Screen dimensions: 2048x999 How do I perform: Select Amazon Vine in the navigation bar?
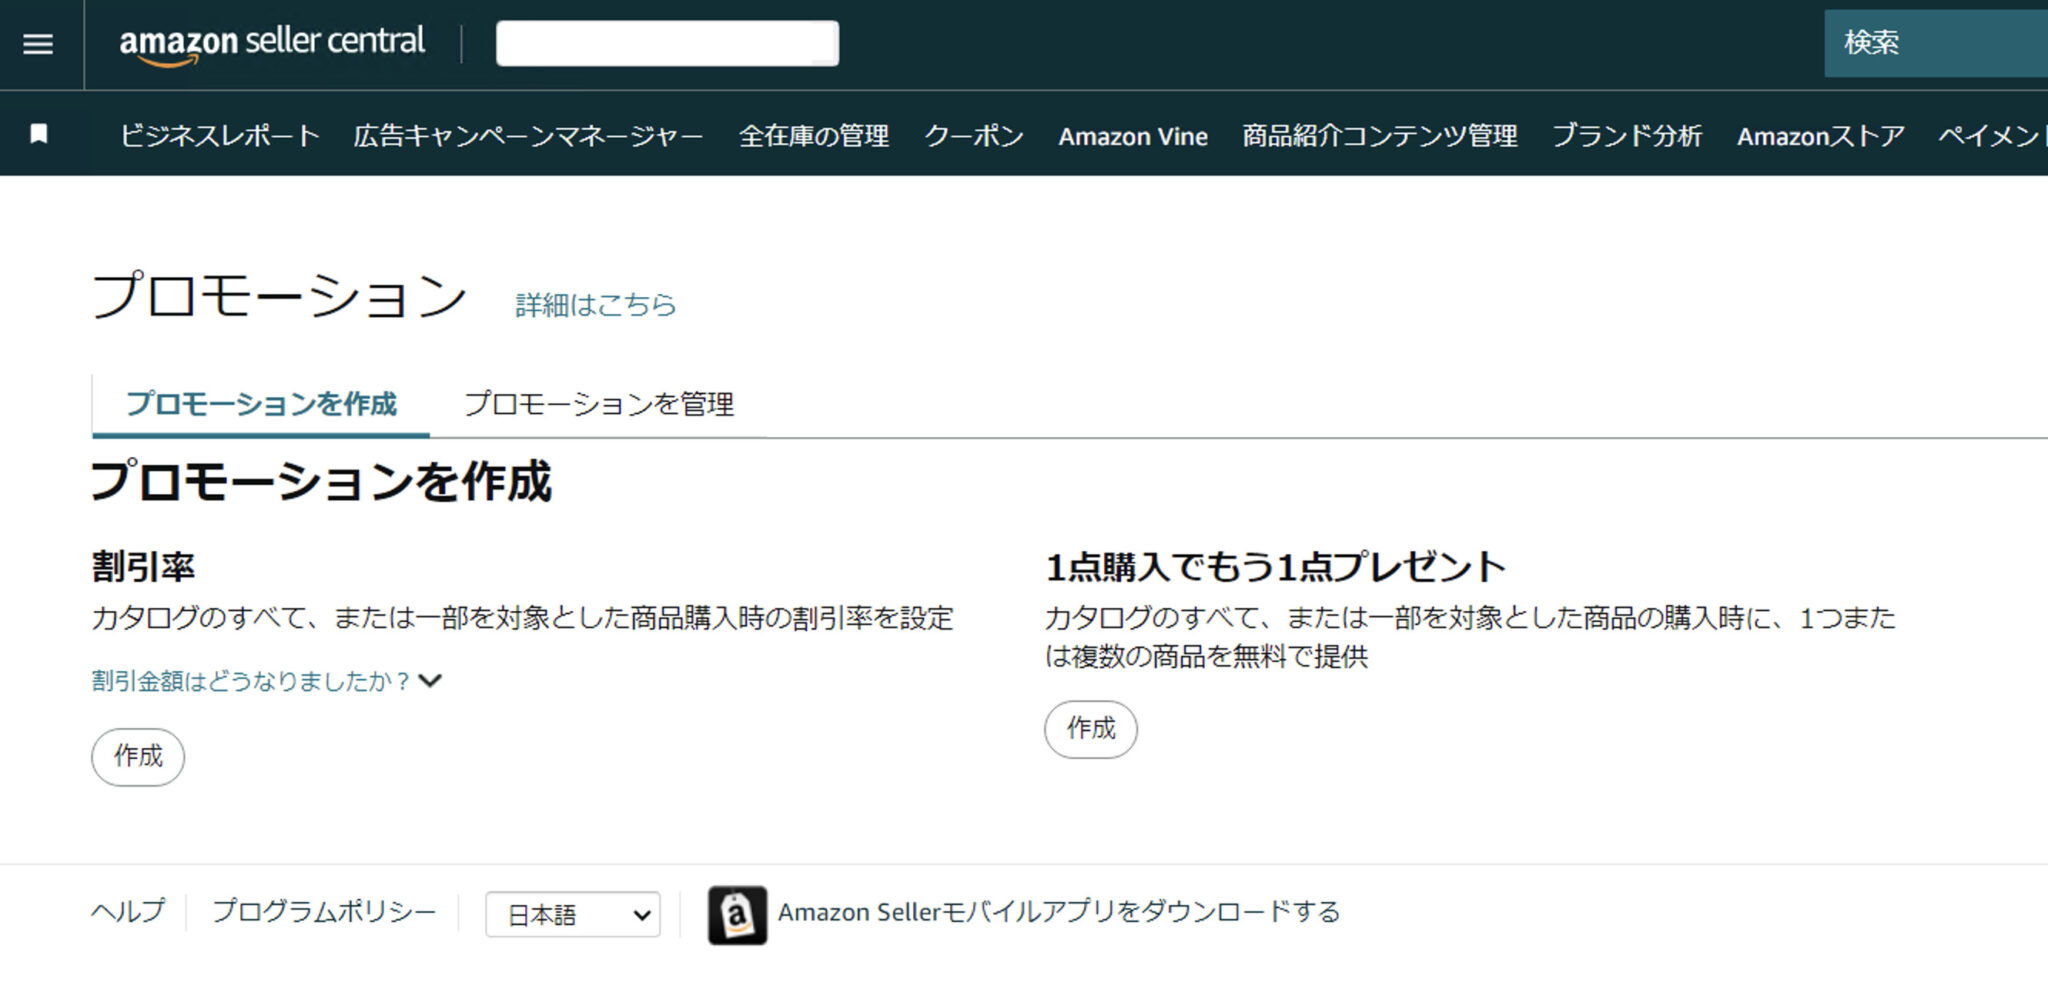pyautogui.click(x=1133, y=136)
